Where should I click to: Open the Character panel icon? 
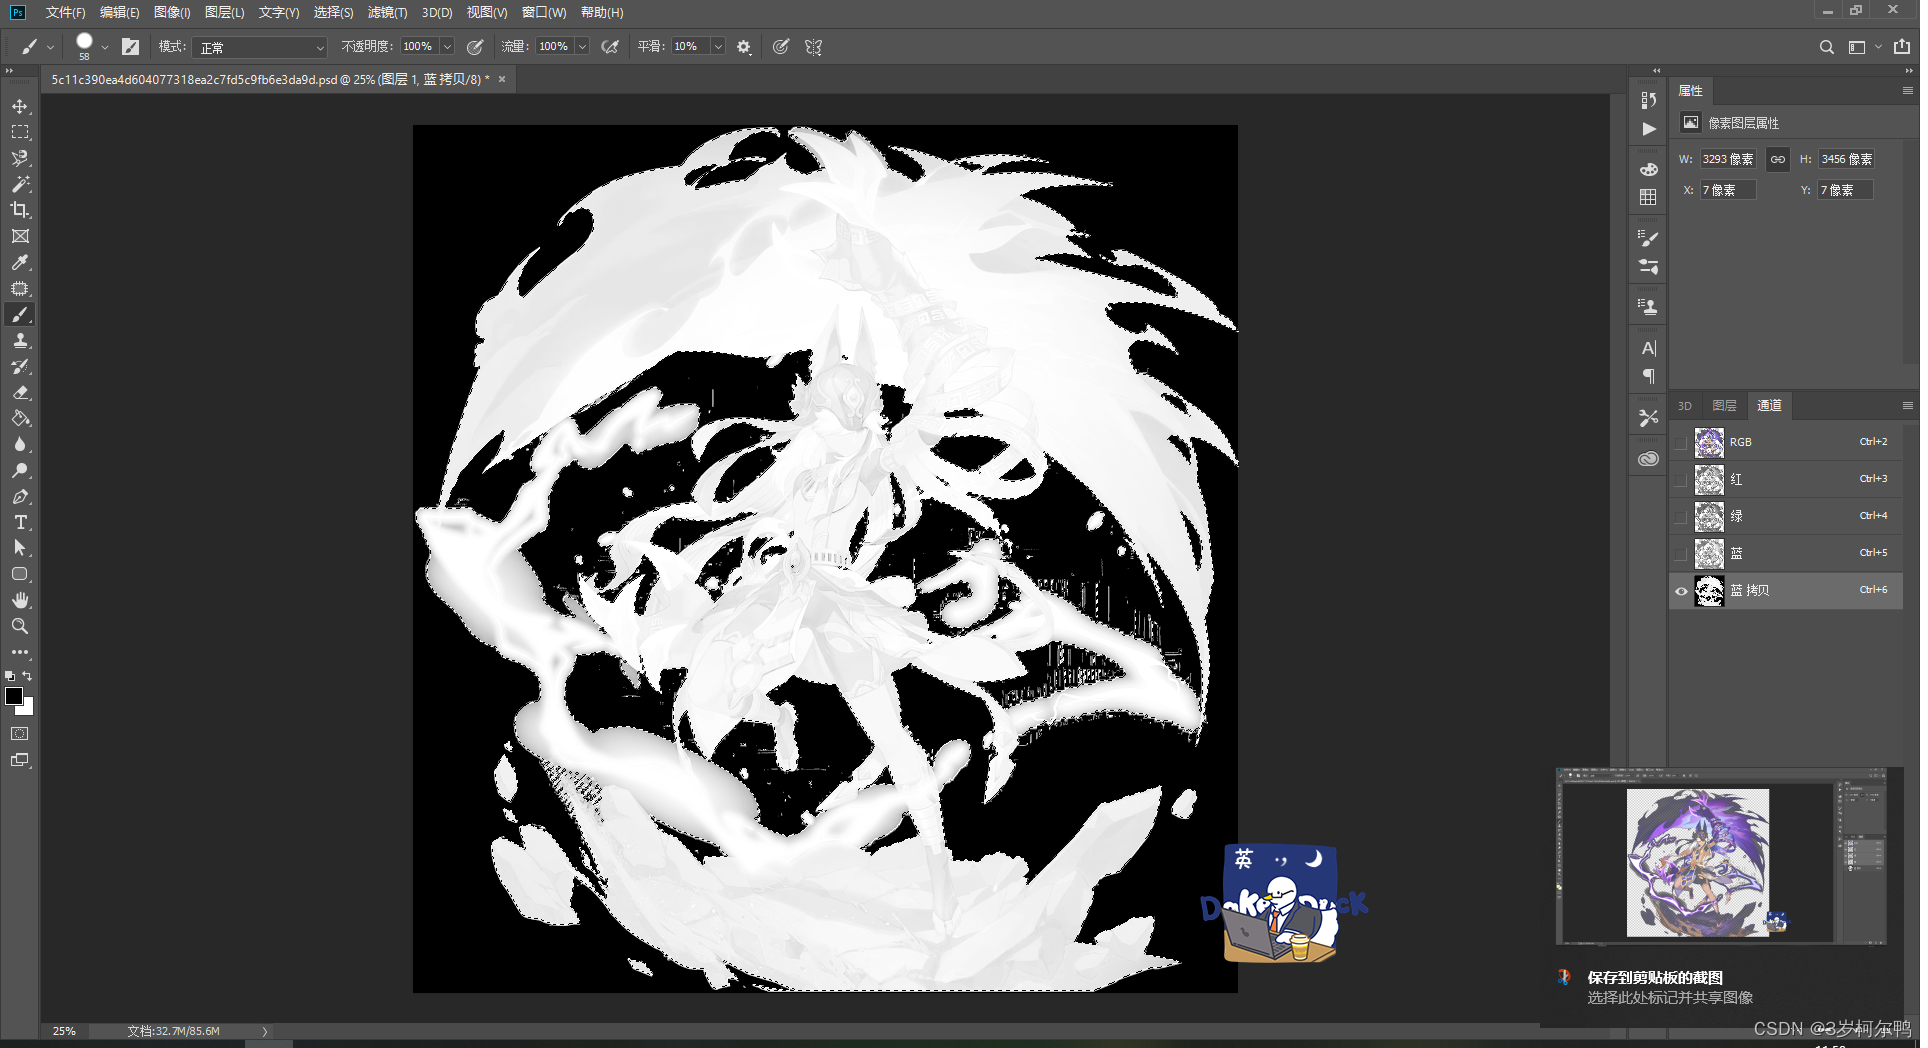point(1649,348)
